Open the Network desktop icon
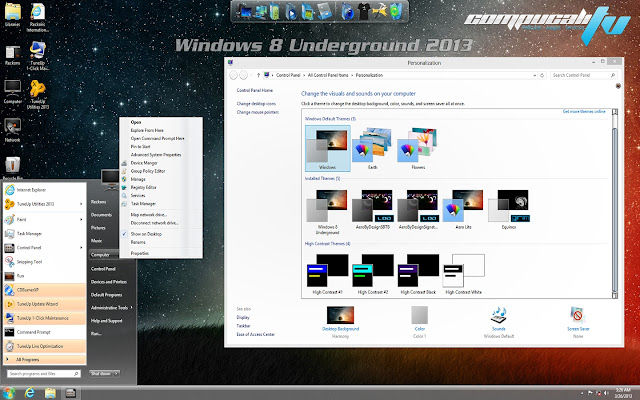 pyautogui.click(x=12, y=130)
